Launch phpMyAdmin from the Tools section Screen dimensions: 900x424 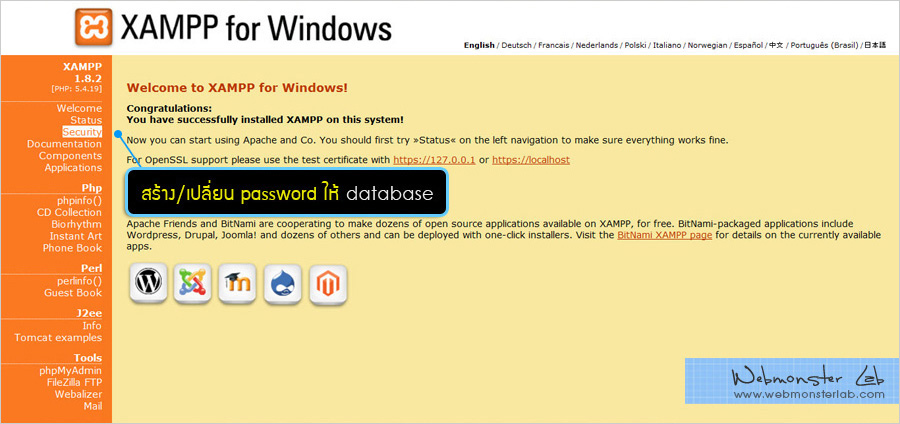click(71, 371)
